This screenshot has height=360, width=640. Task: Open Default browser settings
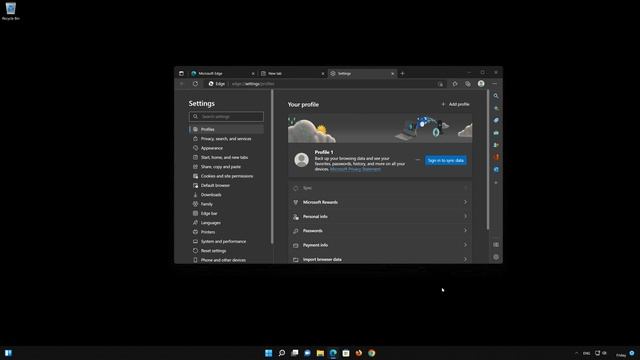[226, 186]
